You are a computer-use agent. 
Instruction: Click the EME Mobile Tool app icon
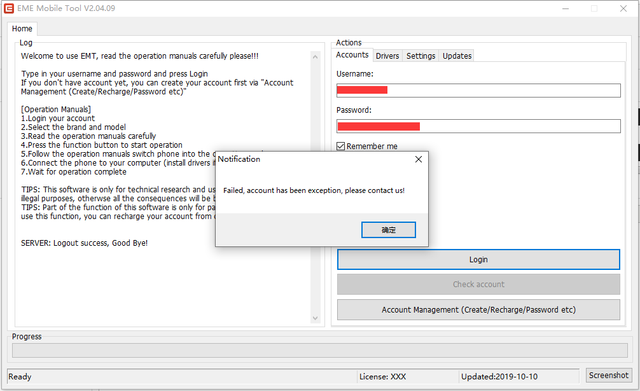click(9, 8)
